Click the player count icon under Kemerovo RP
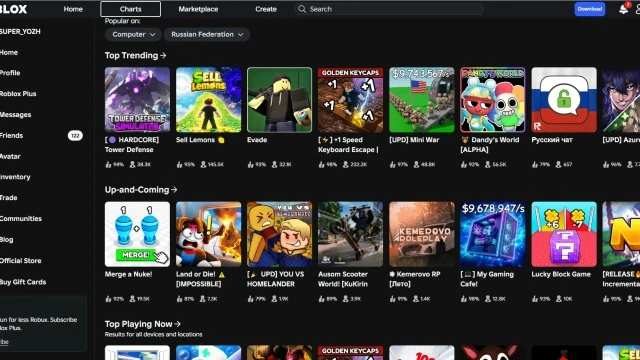Viewport: 640px width, 360px height. (x=416, y=299)
